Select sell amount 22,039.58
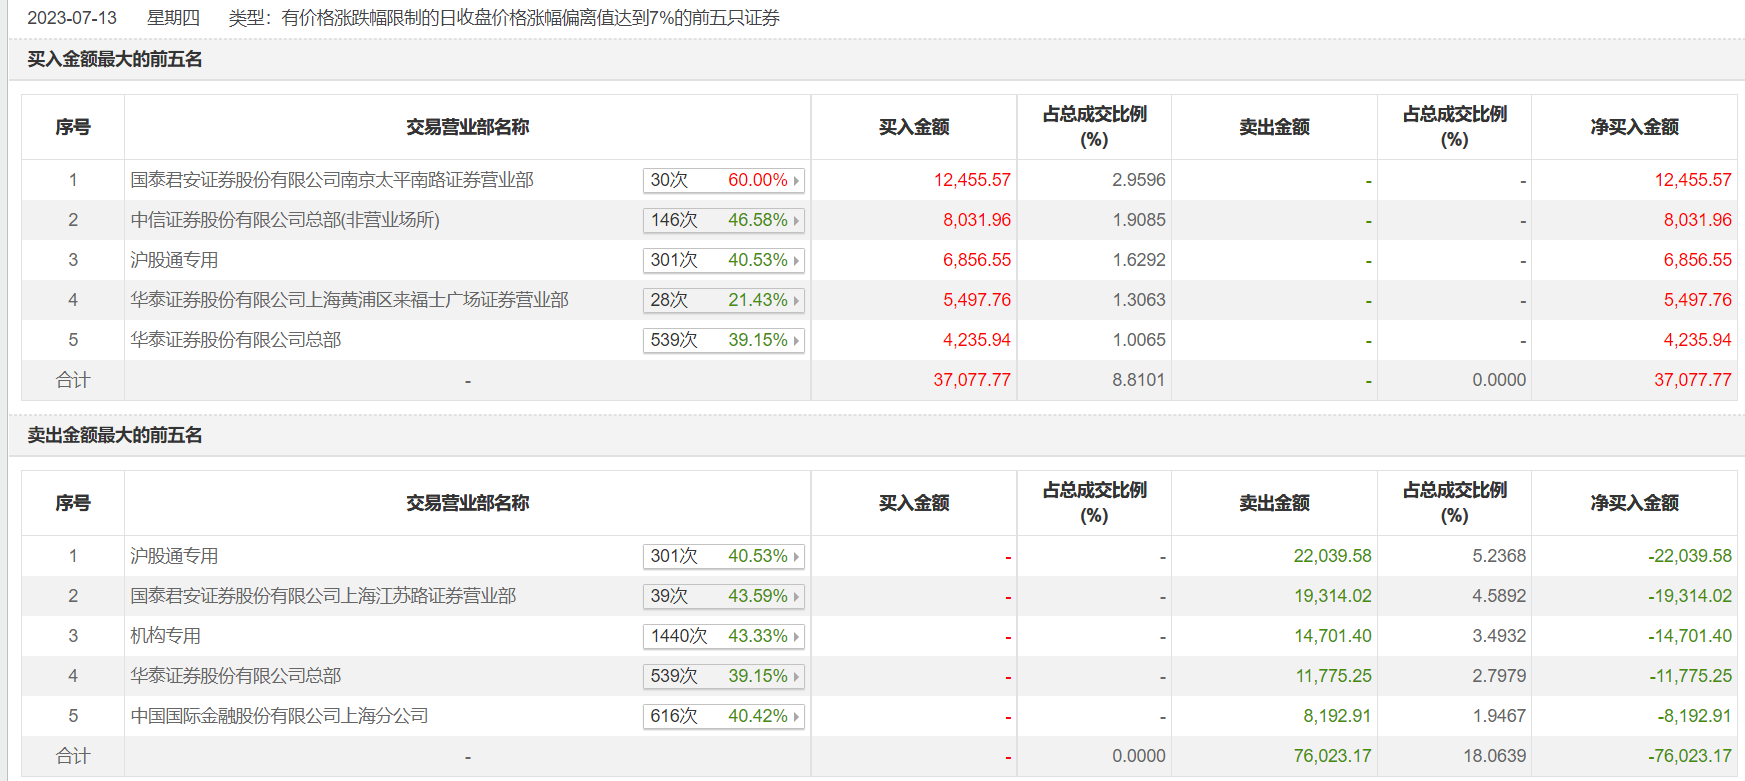This screenshot has height=781, width=1745. click(x=1332, y=556)
